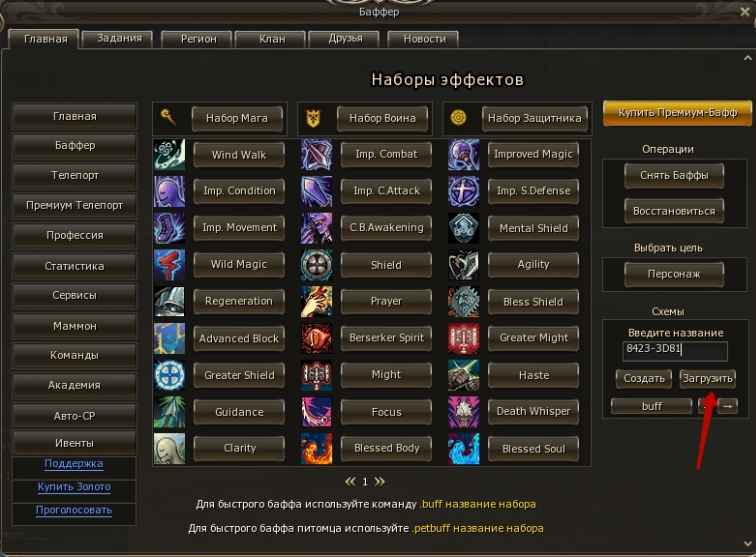
Task: Click the Greater Shield icon
Action: tap(169, 375)
